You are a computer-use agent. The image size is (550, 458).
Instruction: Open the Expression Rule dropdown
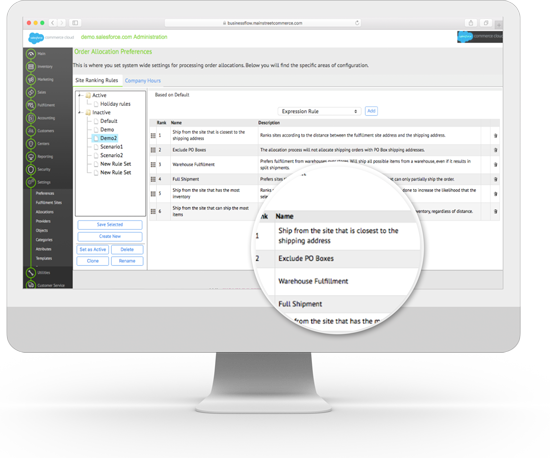pos(319,111)
